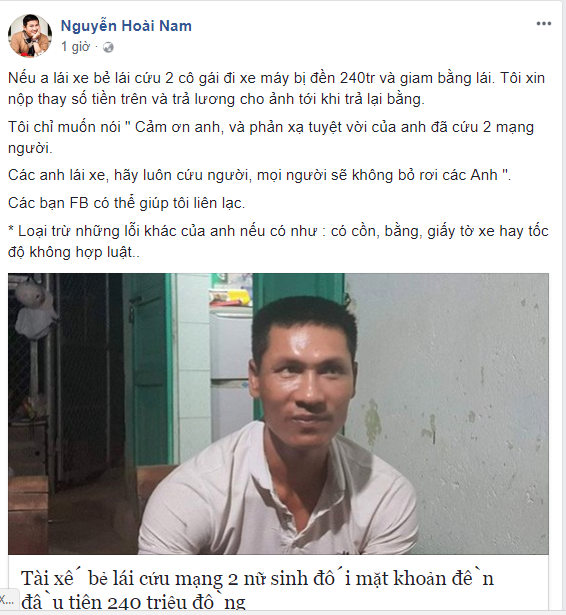Click the sentence 'Tôi chỉ muốn nói'
This screenshot has height=615, width=566.
[x=271, y=138]
